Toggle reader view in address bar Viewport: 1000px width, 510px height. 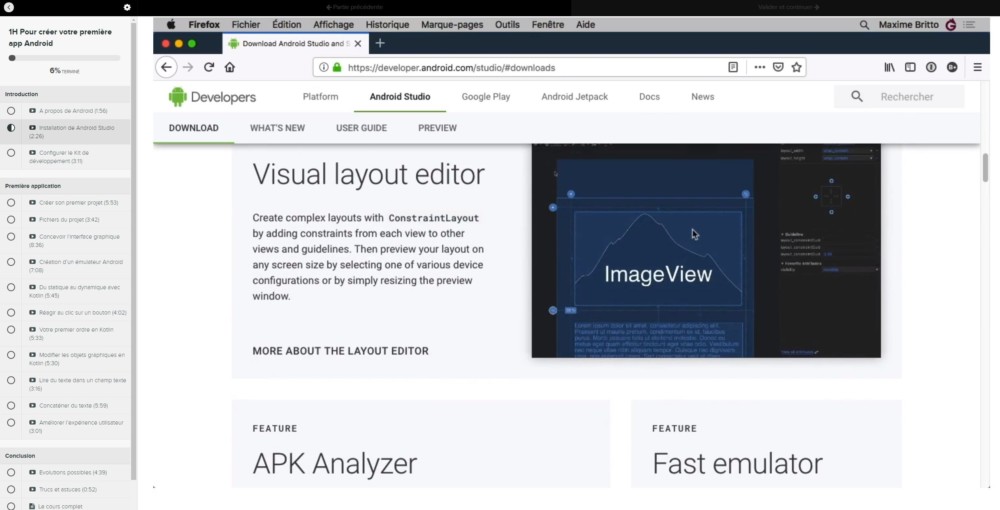tap(733, 67)
